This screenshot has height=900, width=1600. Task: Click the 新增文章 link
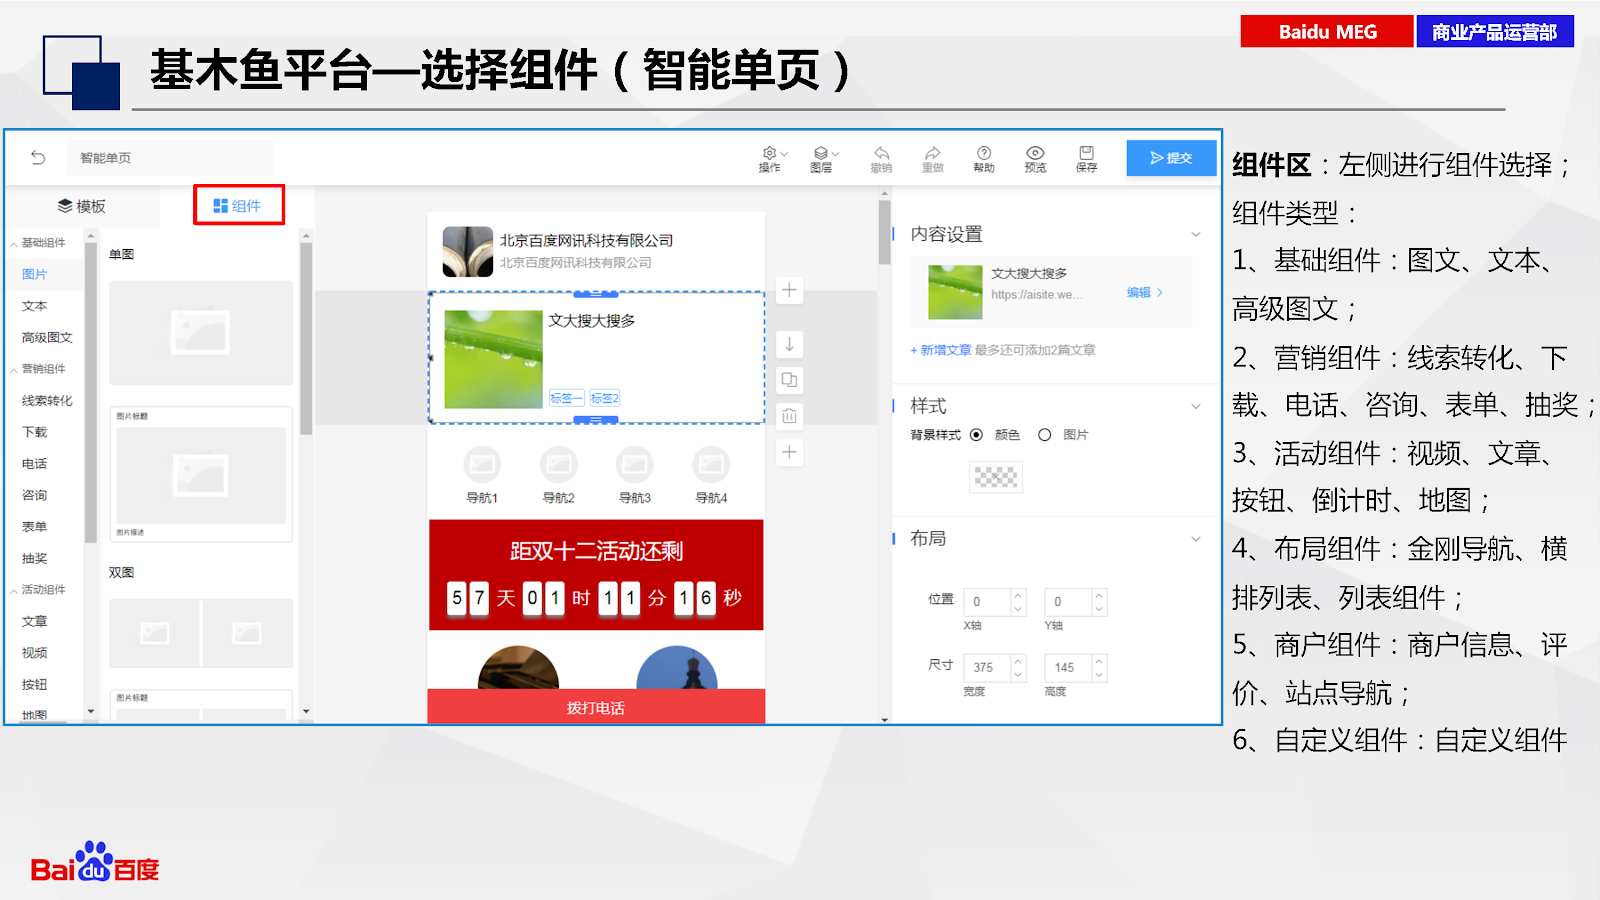941,351
